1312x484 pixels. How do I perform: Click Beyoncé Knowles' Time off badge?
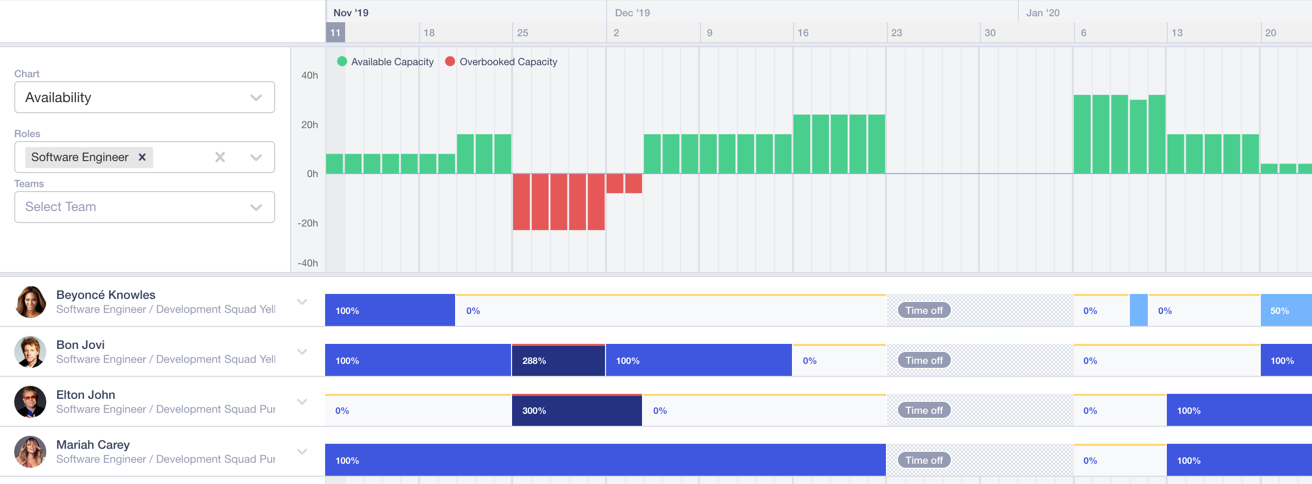(923, 310)
